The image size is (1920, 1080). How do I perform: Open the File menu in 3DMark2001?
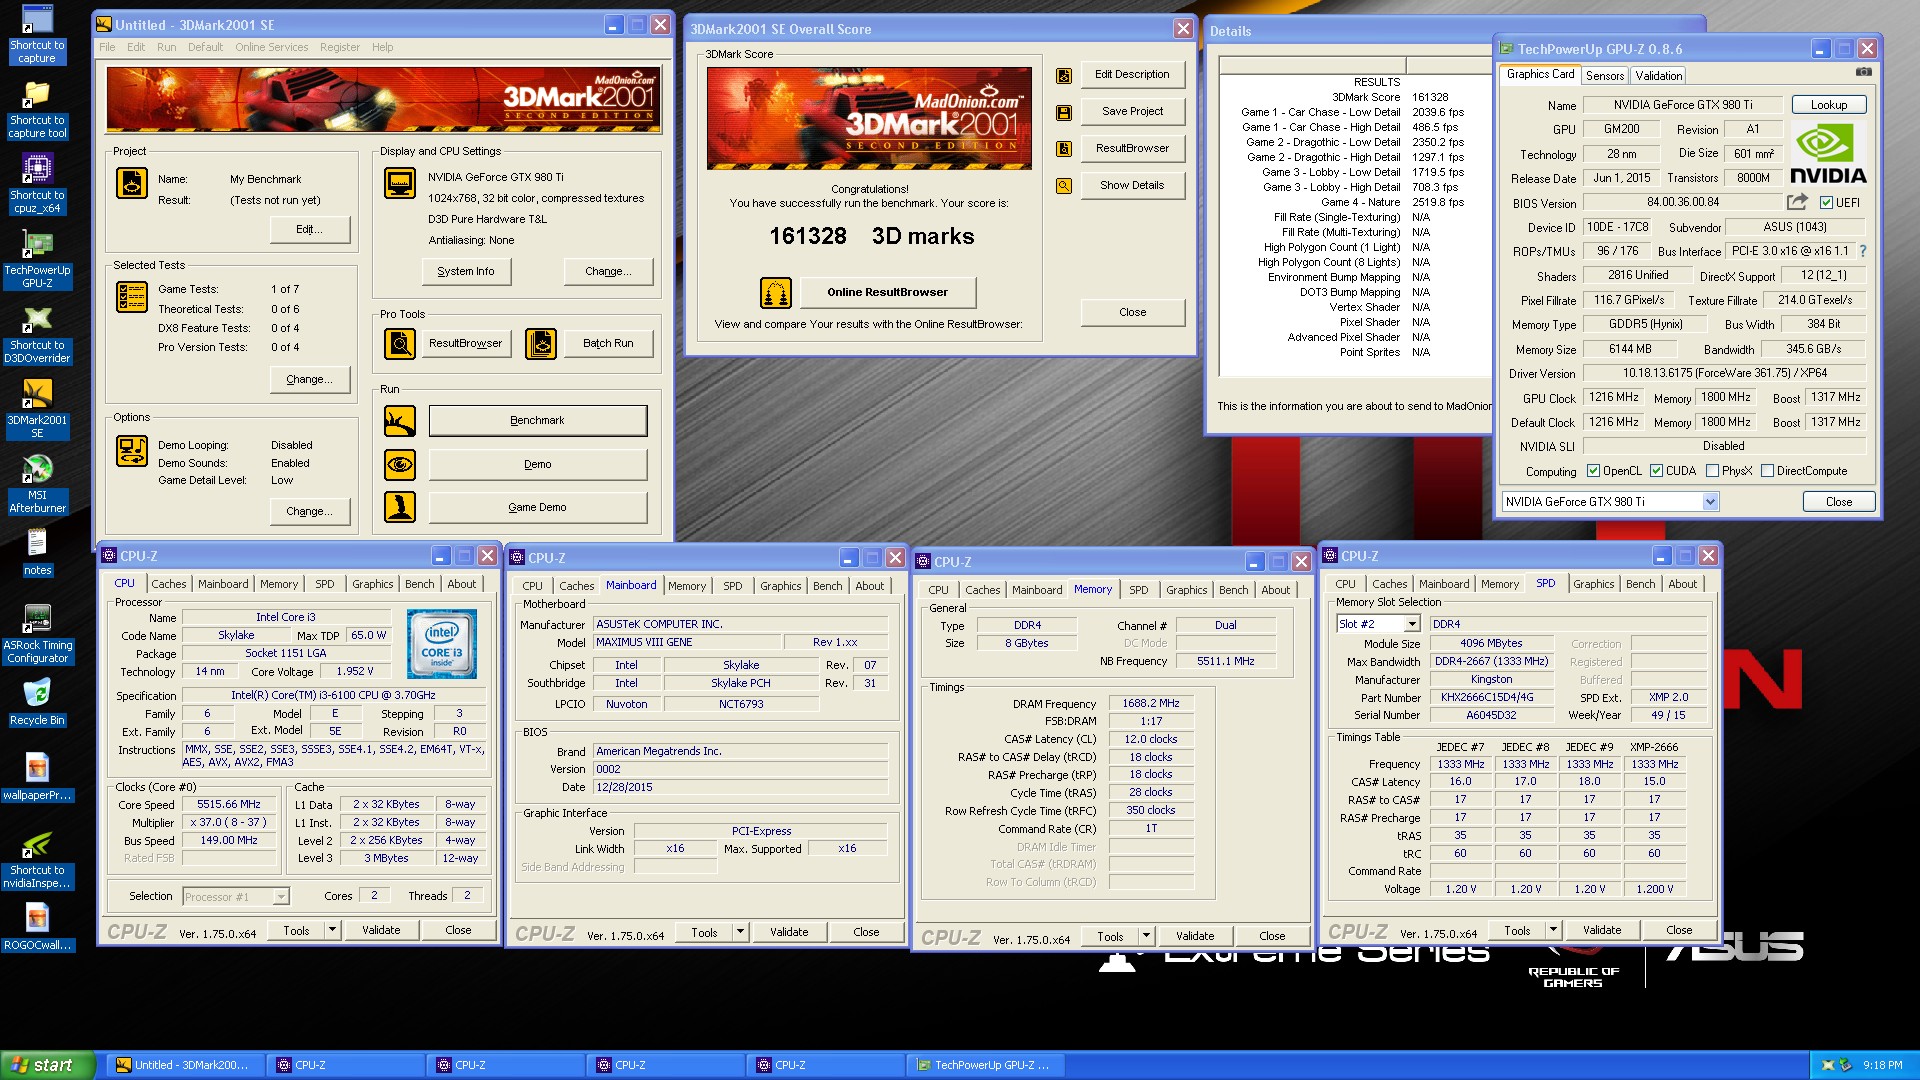107,47
